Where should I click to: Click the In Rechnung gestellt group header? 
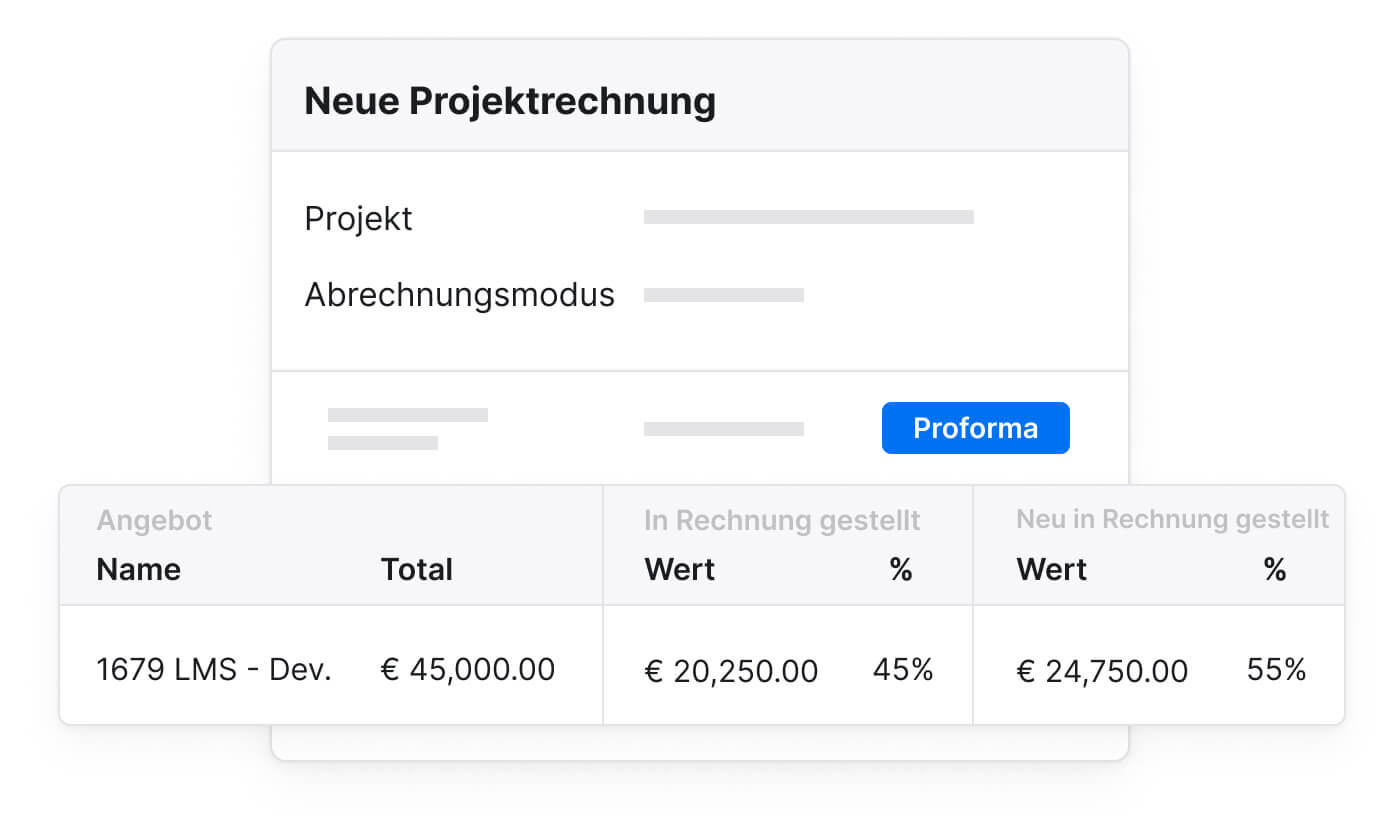click(782, 520)
